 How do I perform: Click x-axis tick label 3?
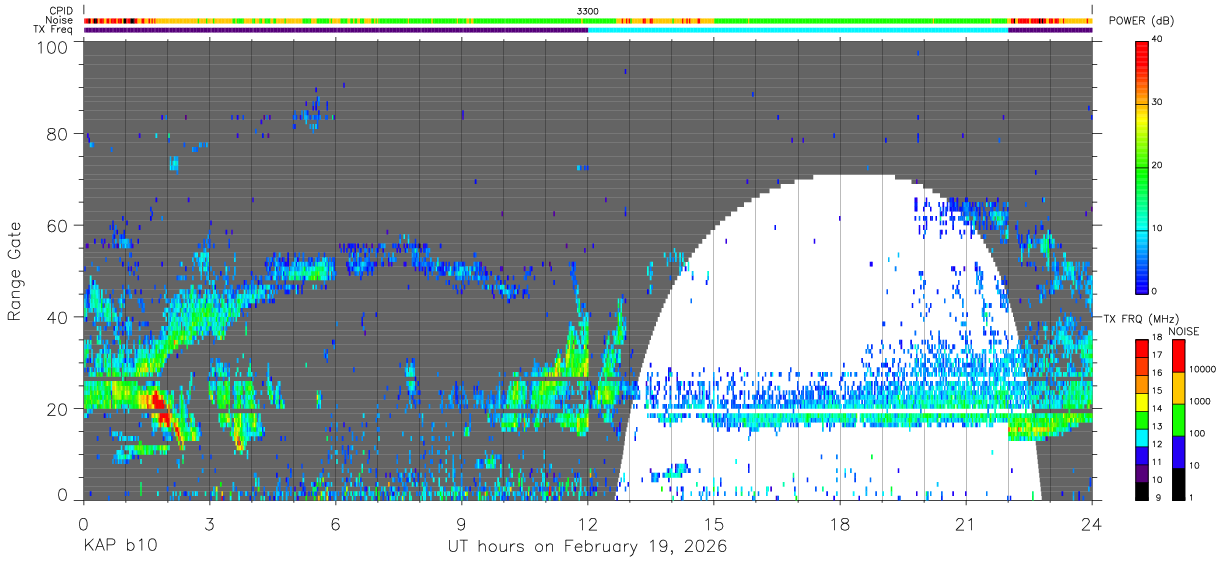209,523
